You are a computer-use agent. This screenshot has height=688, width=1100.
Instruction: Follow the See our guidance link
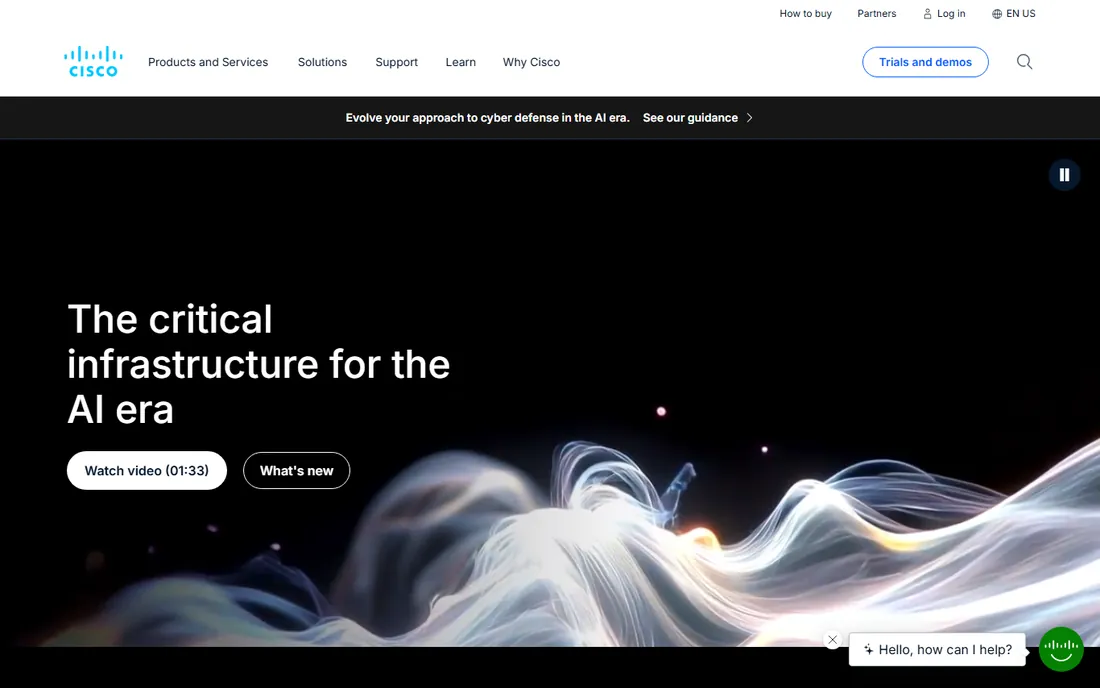point(690,118)
